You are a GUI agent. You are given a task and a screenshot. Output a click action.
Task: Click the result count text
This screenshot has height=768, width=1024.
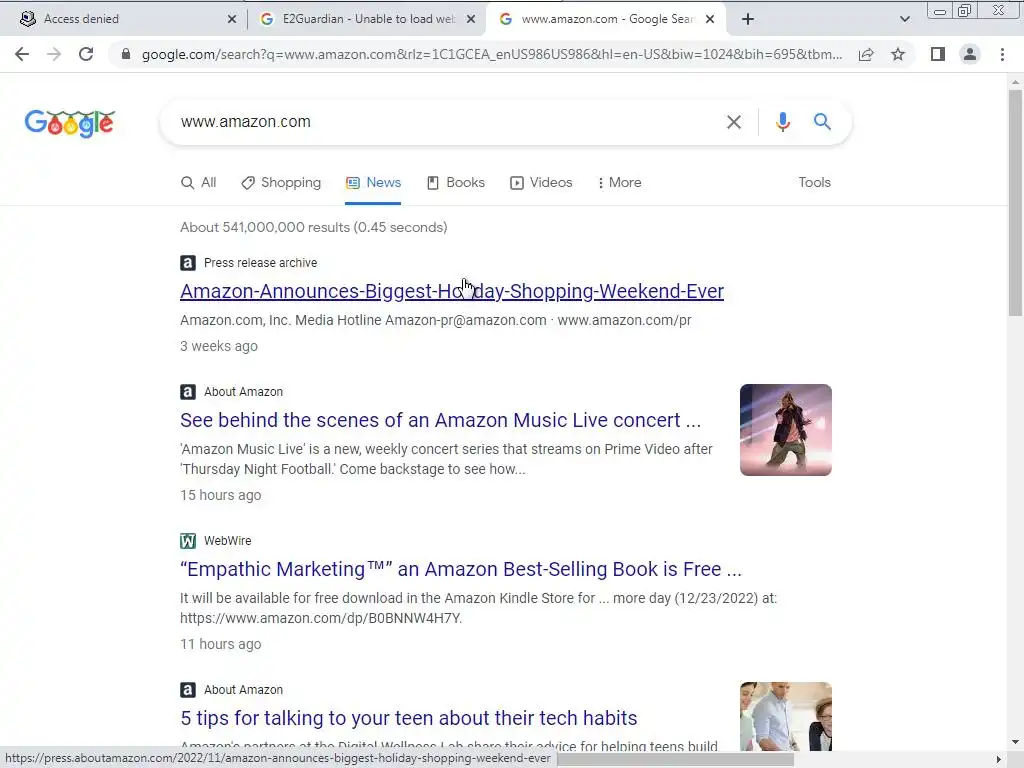(x=313, y=227)
